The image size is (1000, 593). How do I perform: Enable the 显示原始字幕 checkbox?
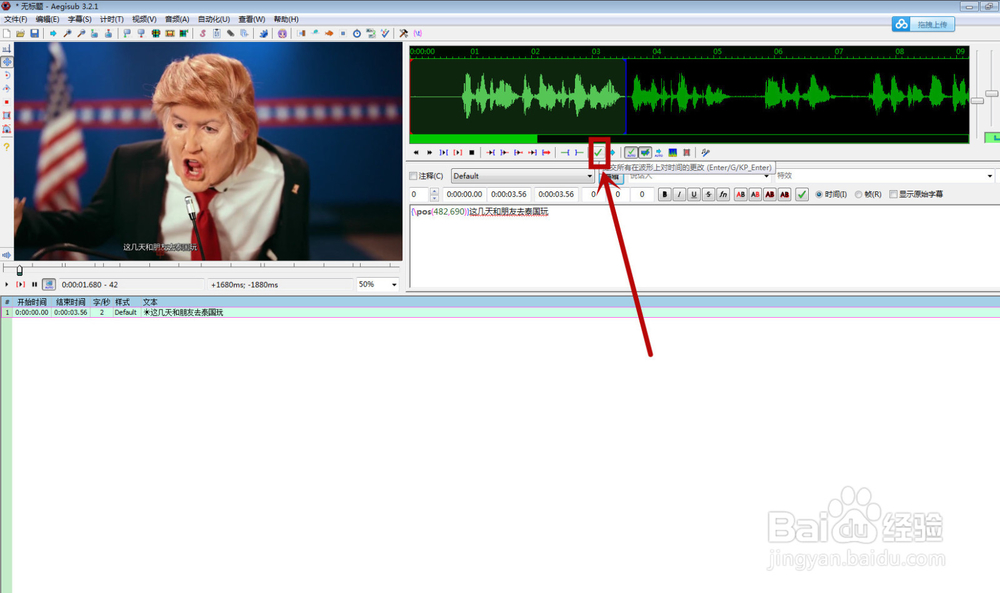[893, 194]
